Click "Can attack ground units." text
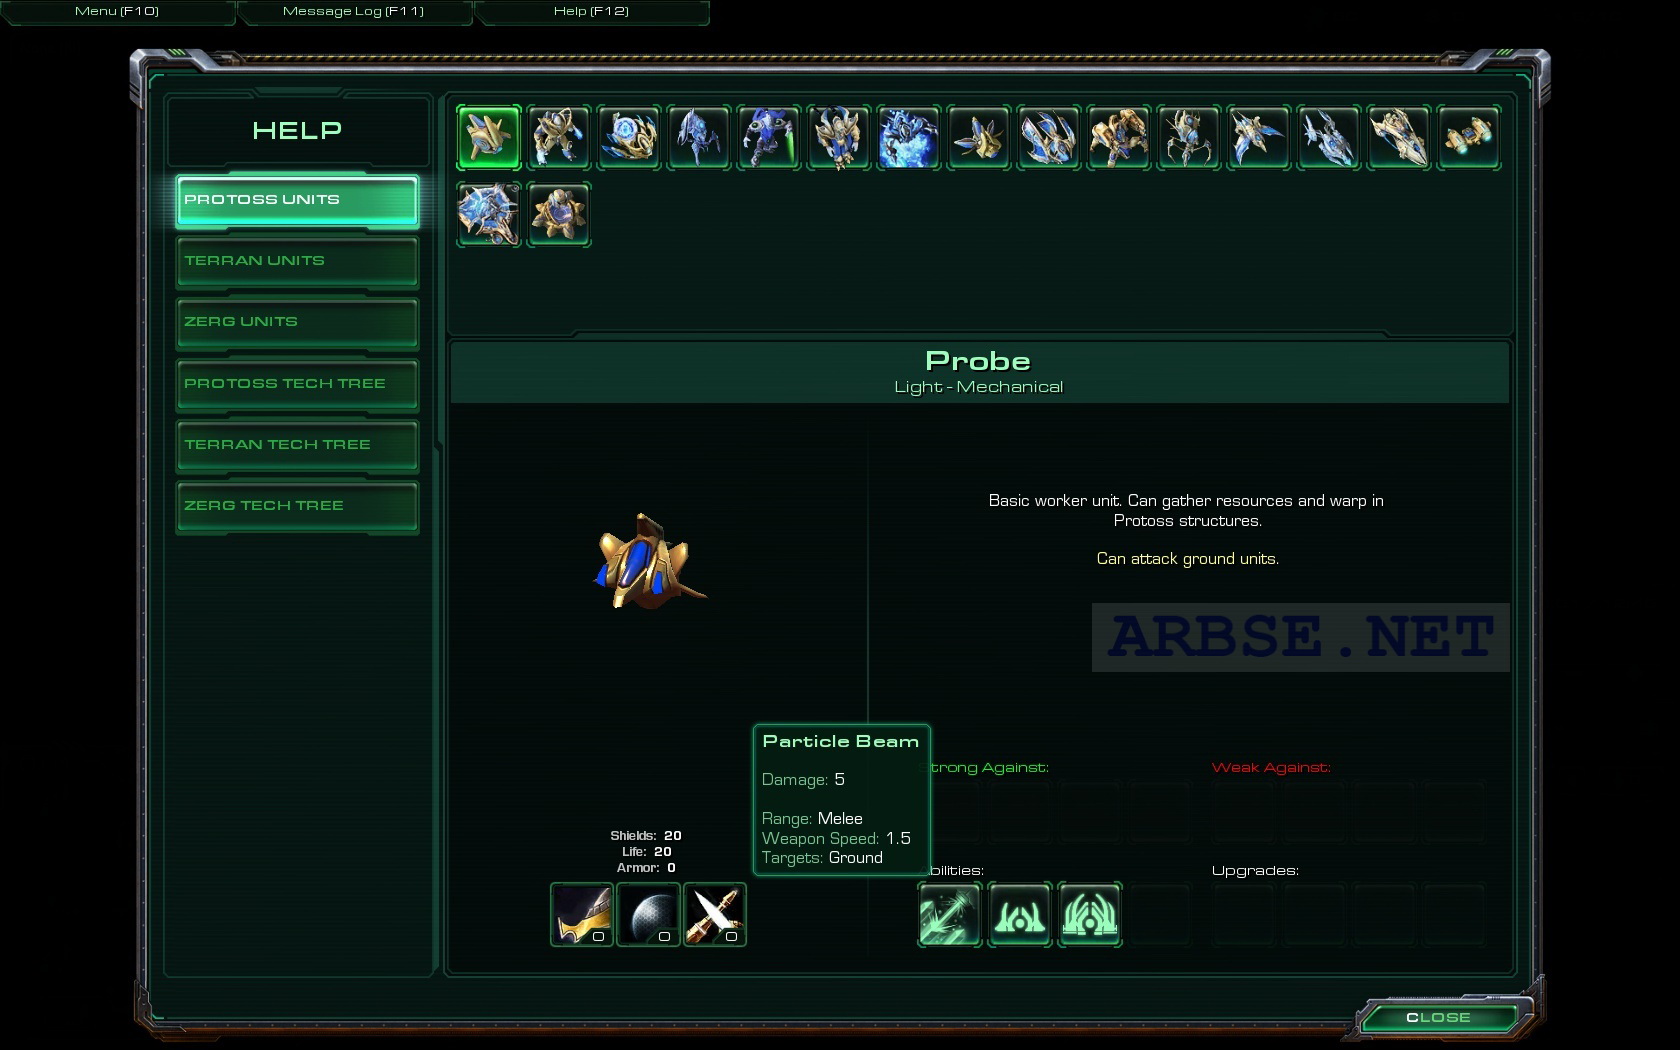The width and height of the screenshot is (1680, 1050). tap(1187, 559)
